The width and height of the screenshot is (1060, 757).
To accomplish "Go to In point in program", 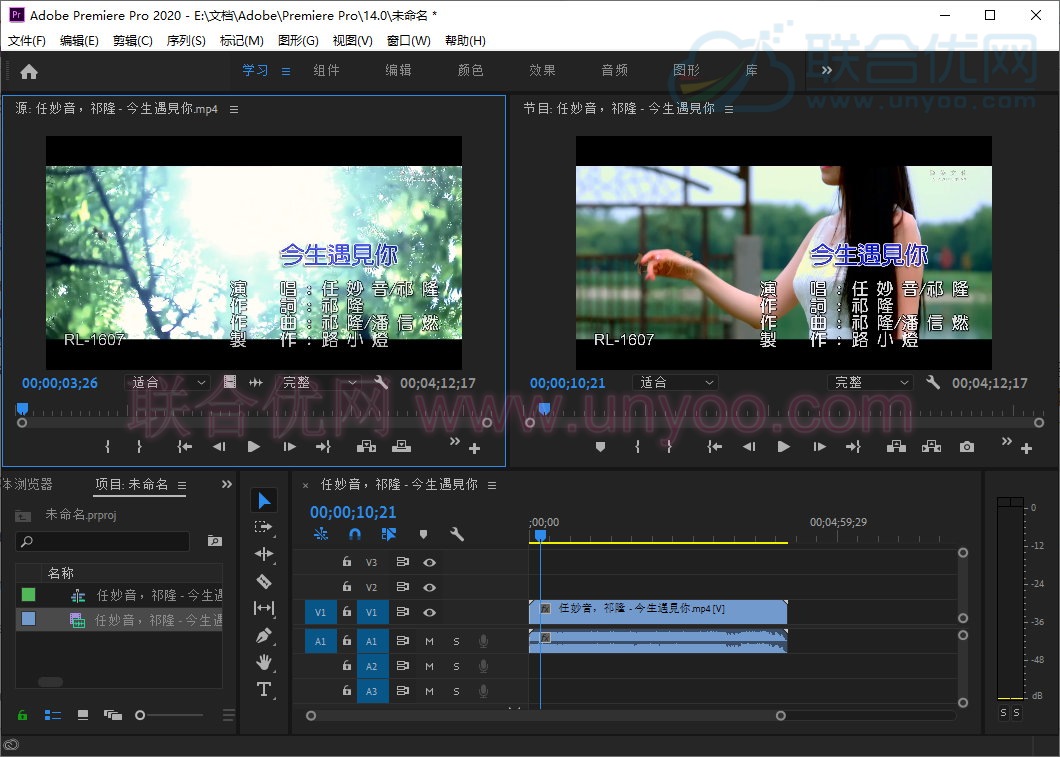I will 715,447.
